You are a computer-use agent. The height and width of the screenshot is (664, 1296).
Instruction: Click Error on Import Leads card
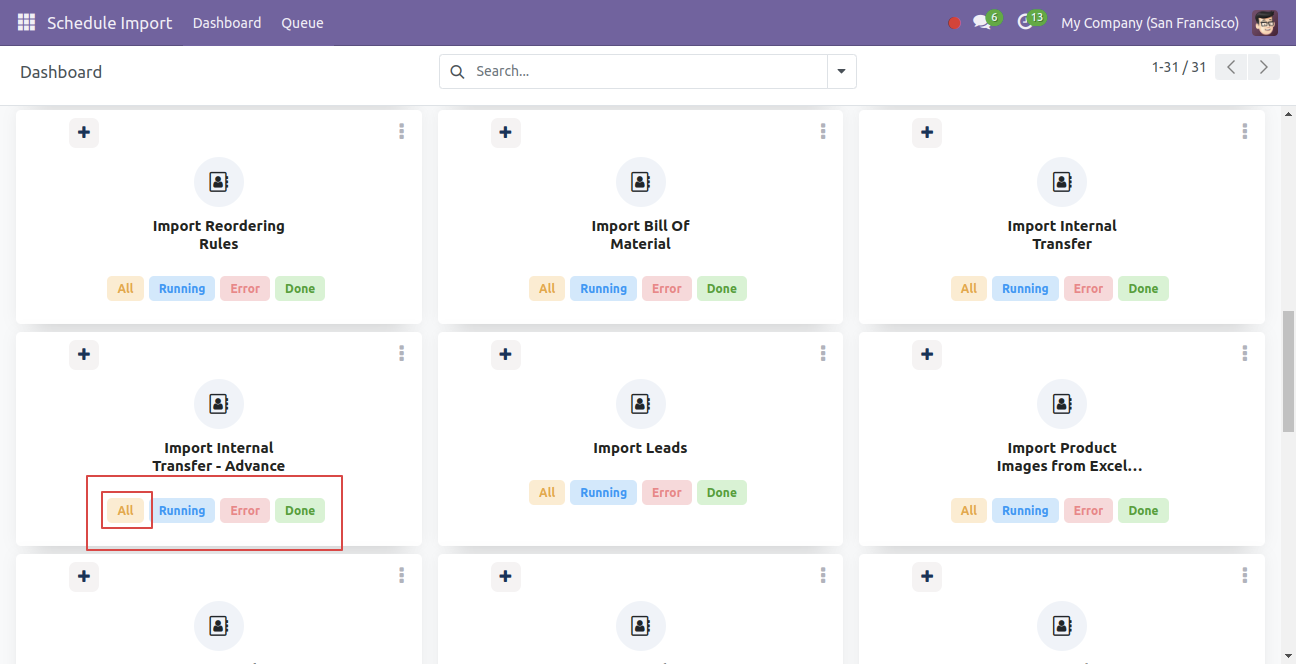click(x=667, y=493)
